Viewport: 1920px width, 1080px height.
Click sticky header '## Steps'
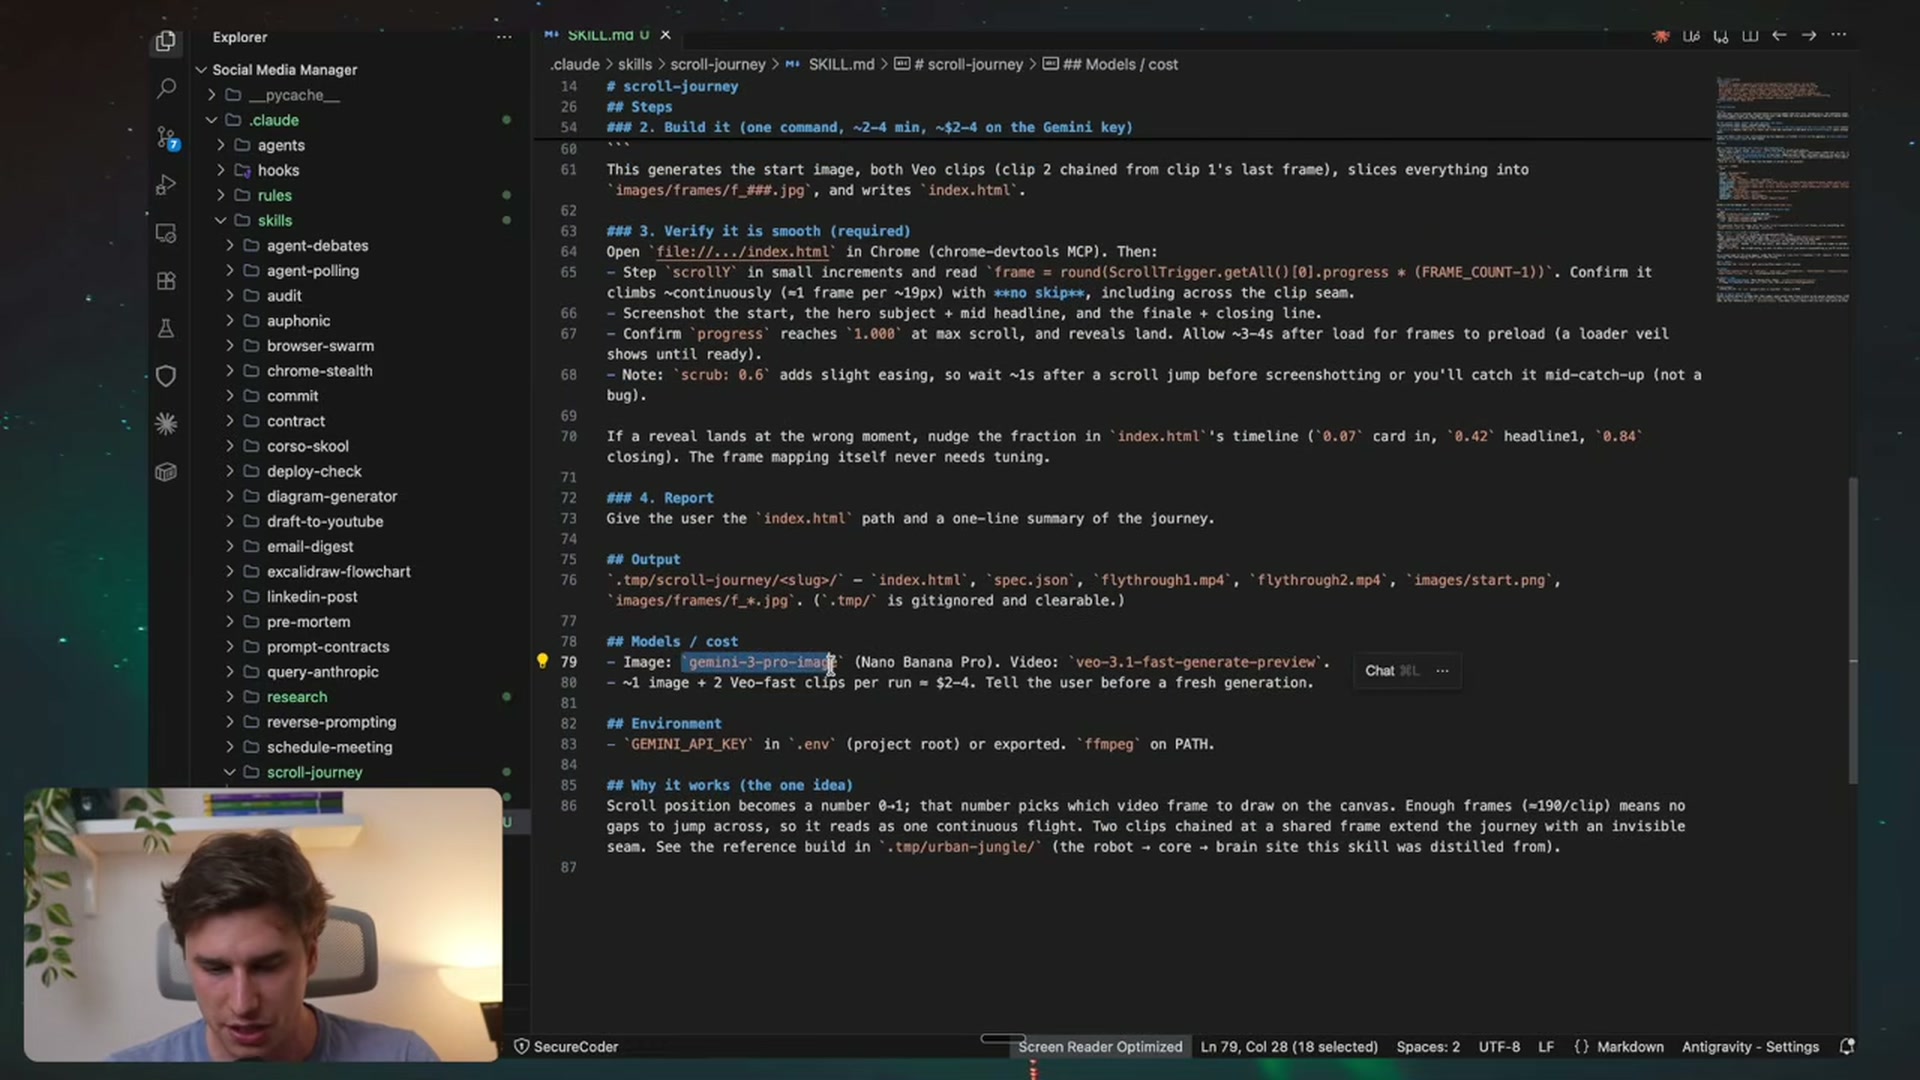click(x=639, y=107)
